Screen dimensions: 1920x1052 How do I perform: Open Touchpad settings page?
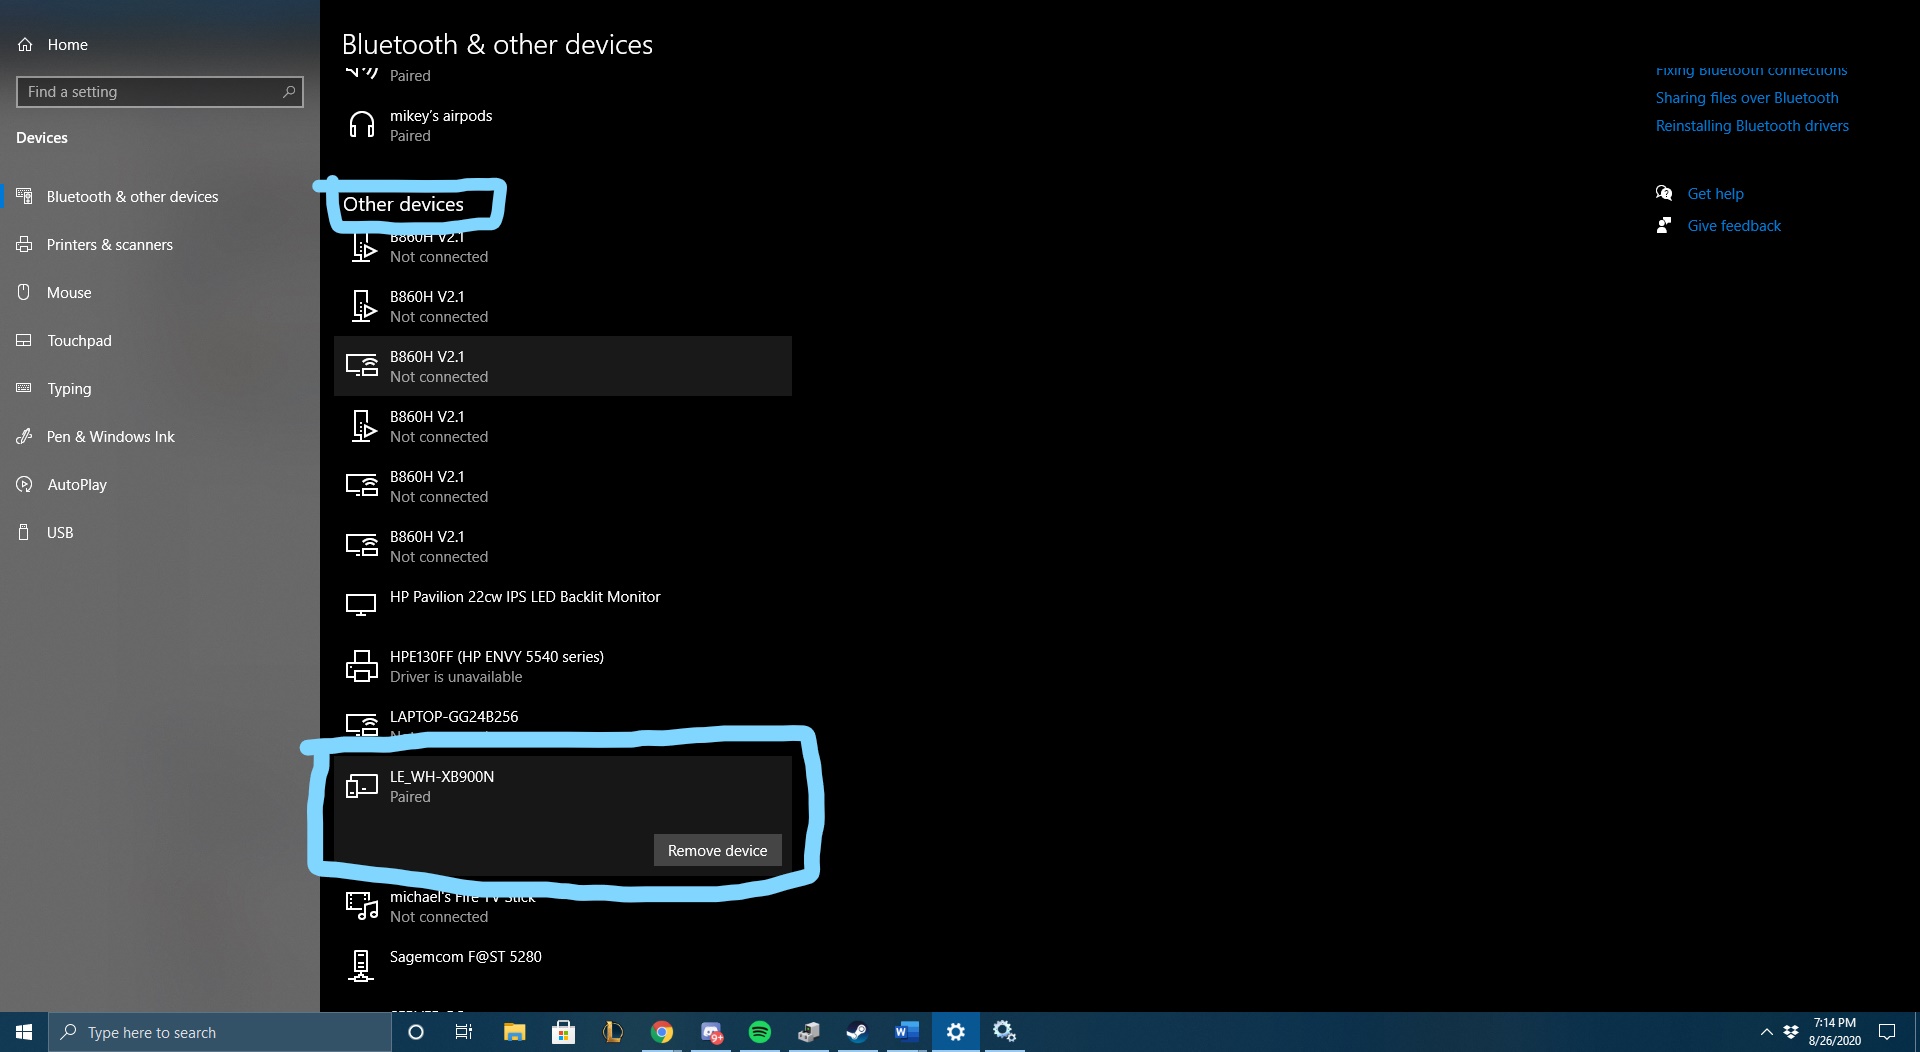(79, 340)
